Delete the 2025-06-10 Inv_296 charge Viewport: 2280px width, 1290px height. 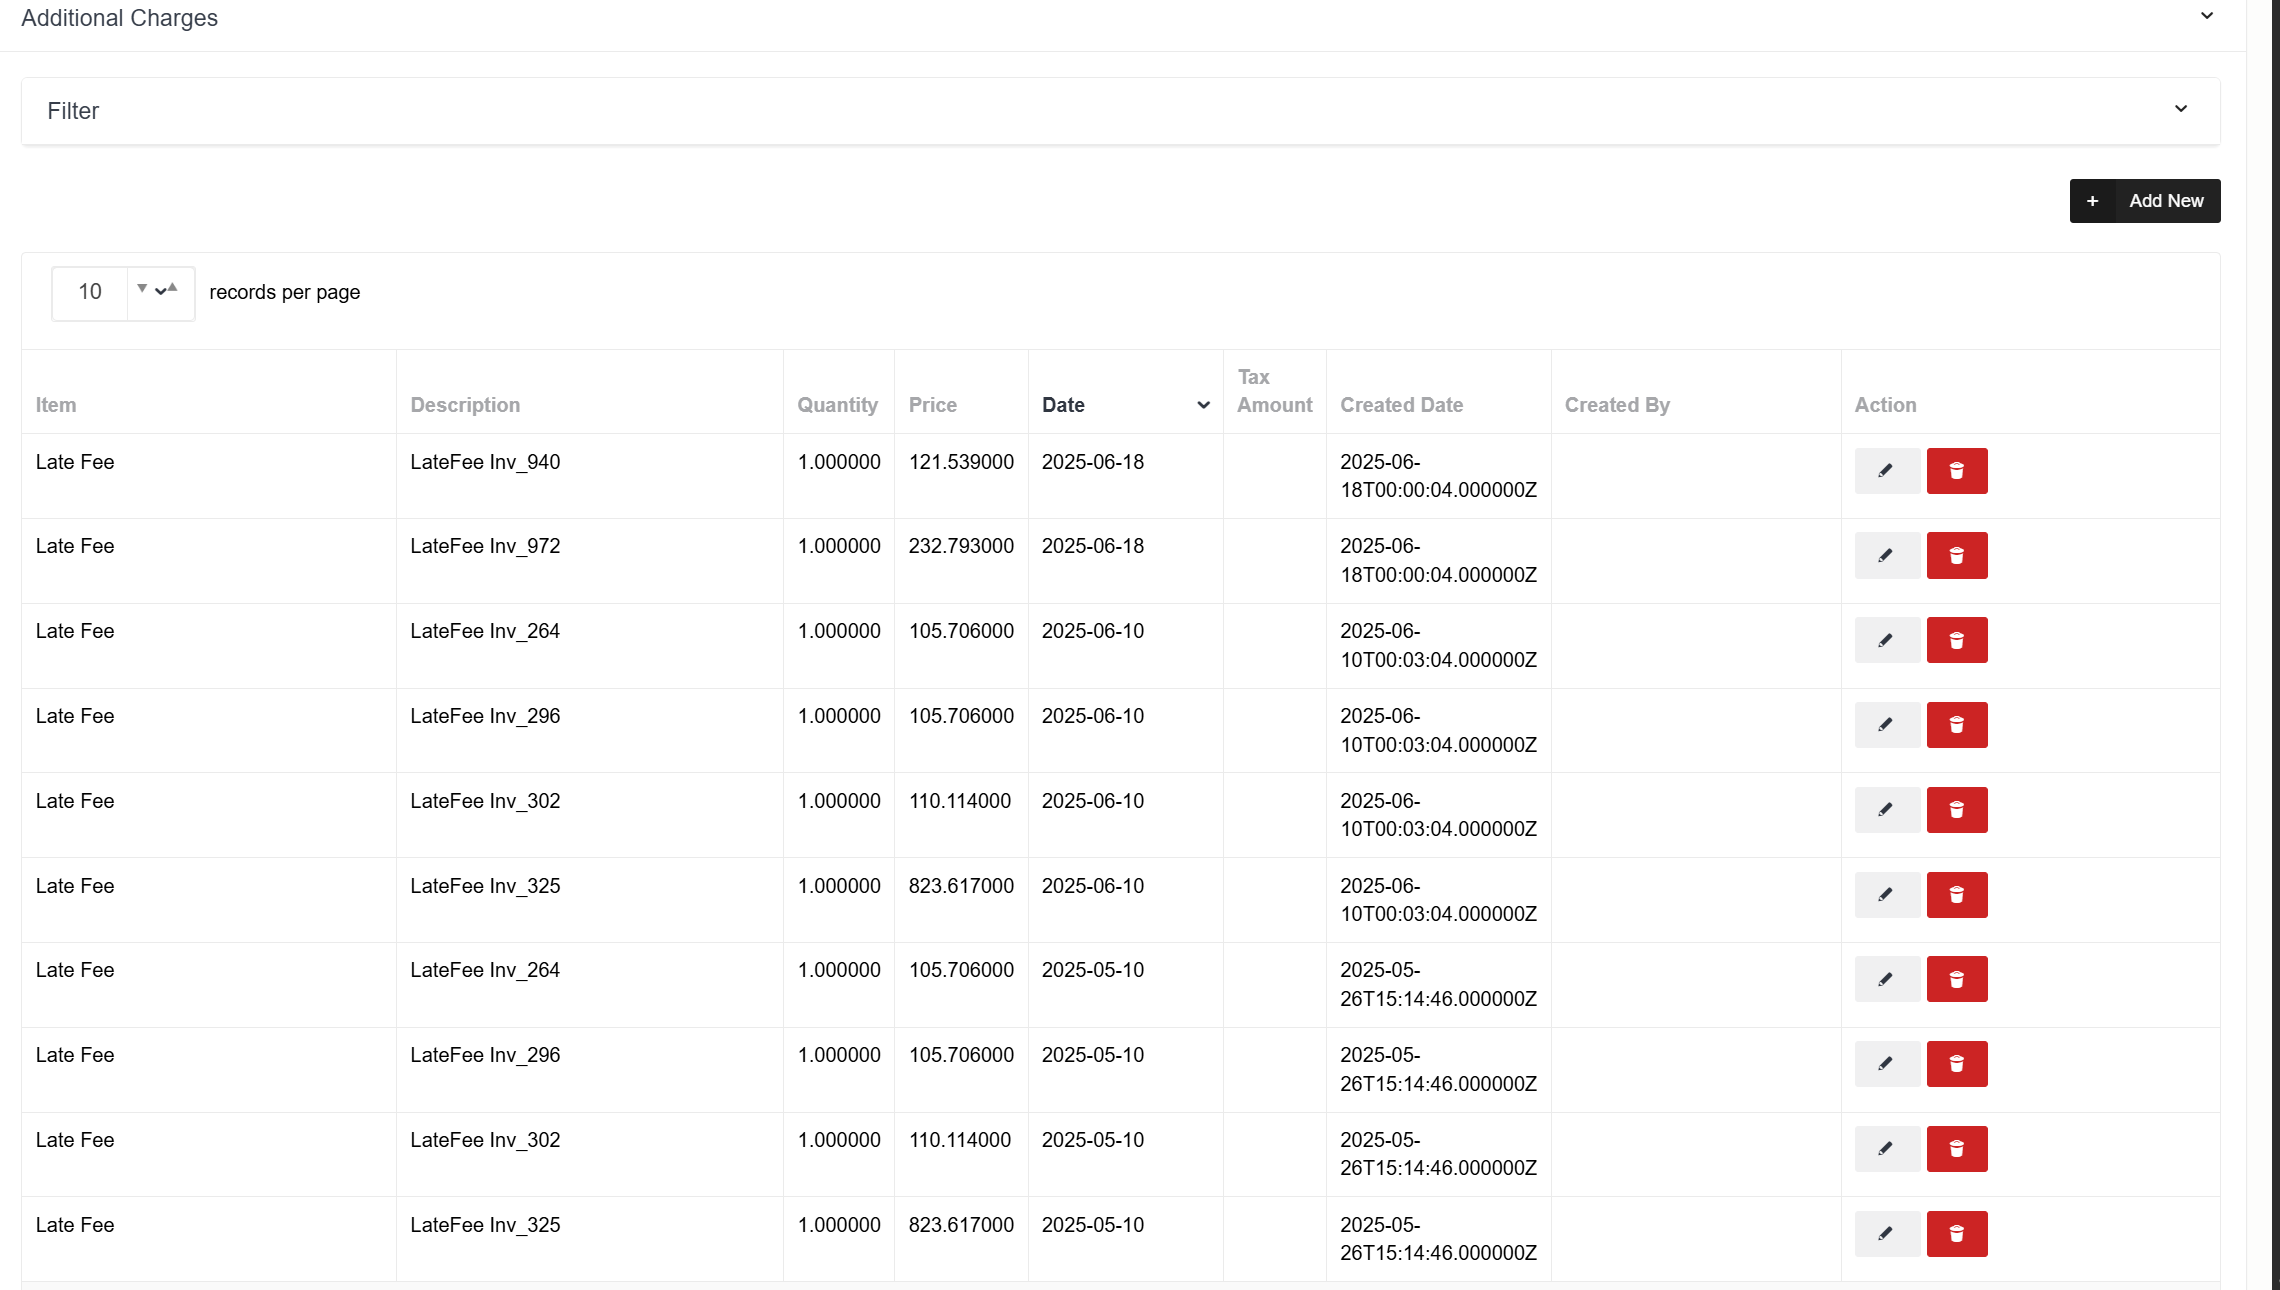click(x=1956, y=725)
